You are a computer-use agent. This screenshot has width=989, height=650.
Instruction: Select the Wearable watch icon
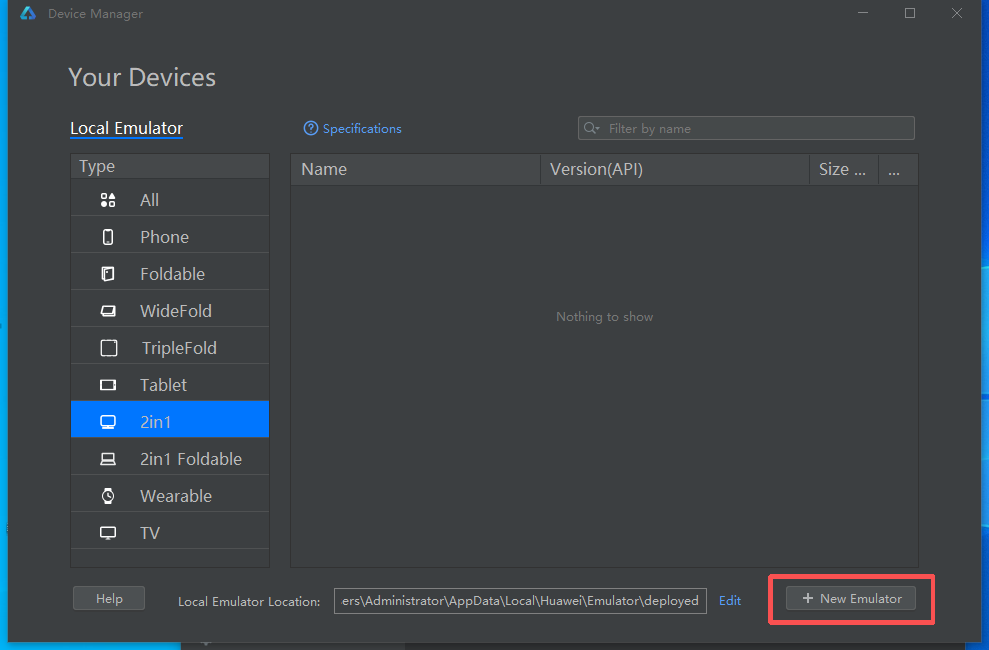tap(108, 496)
